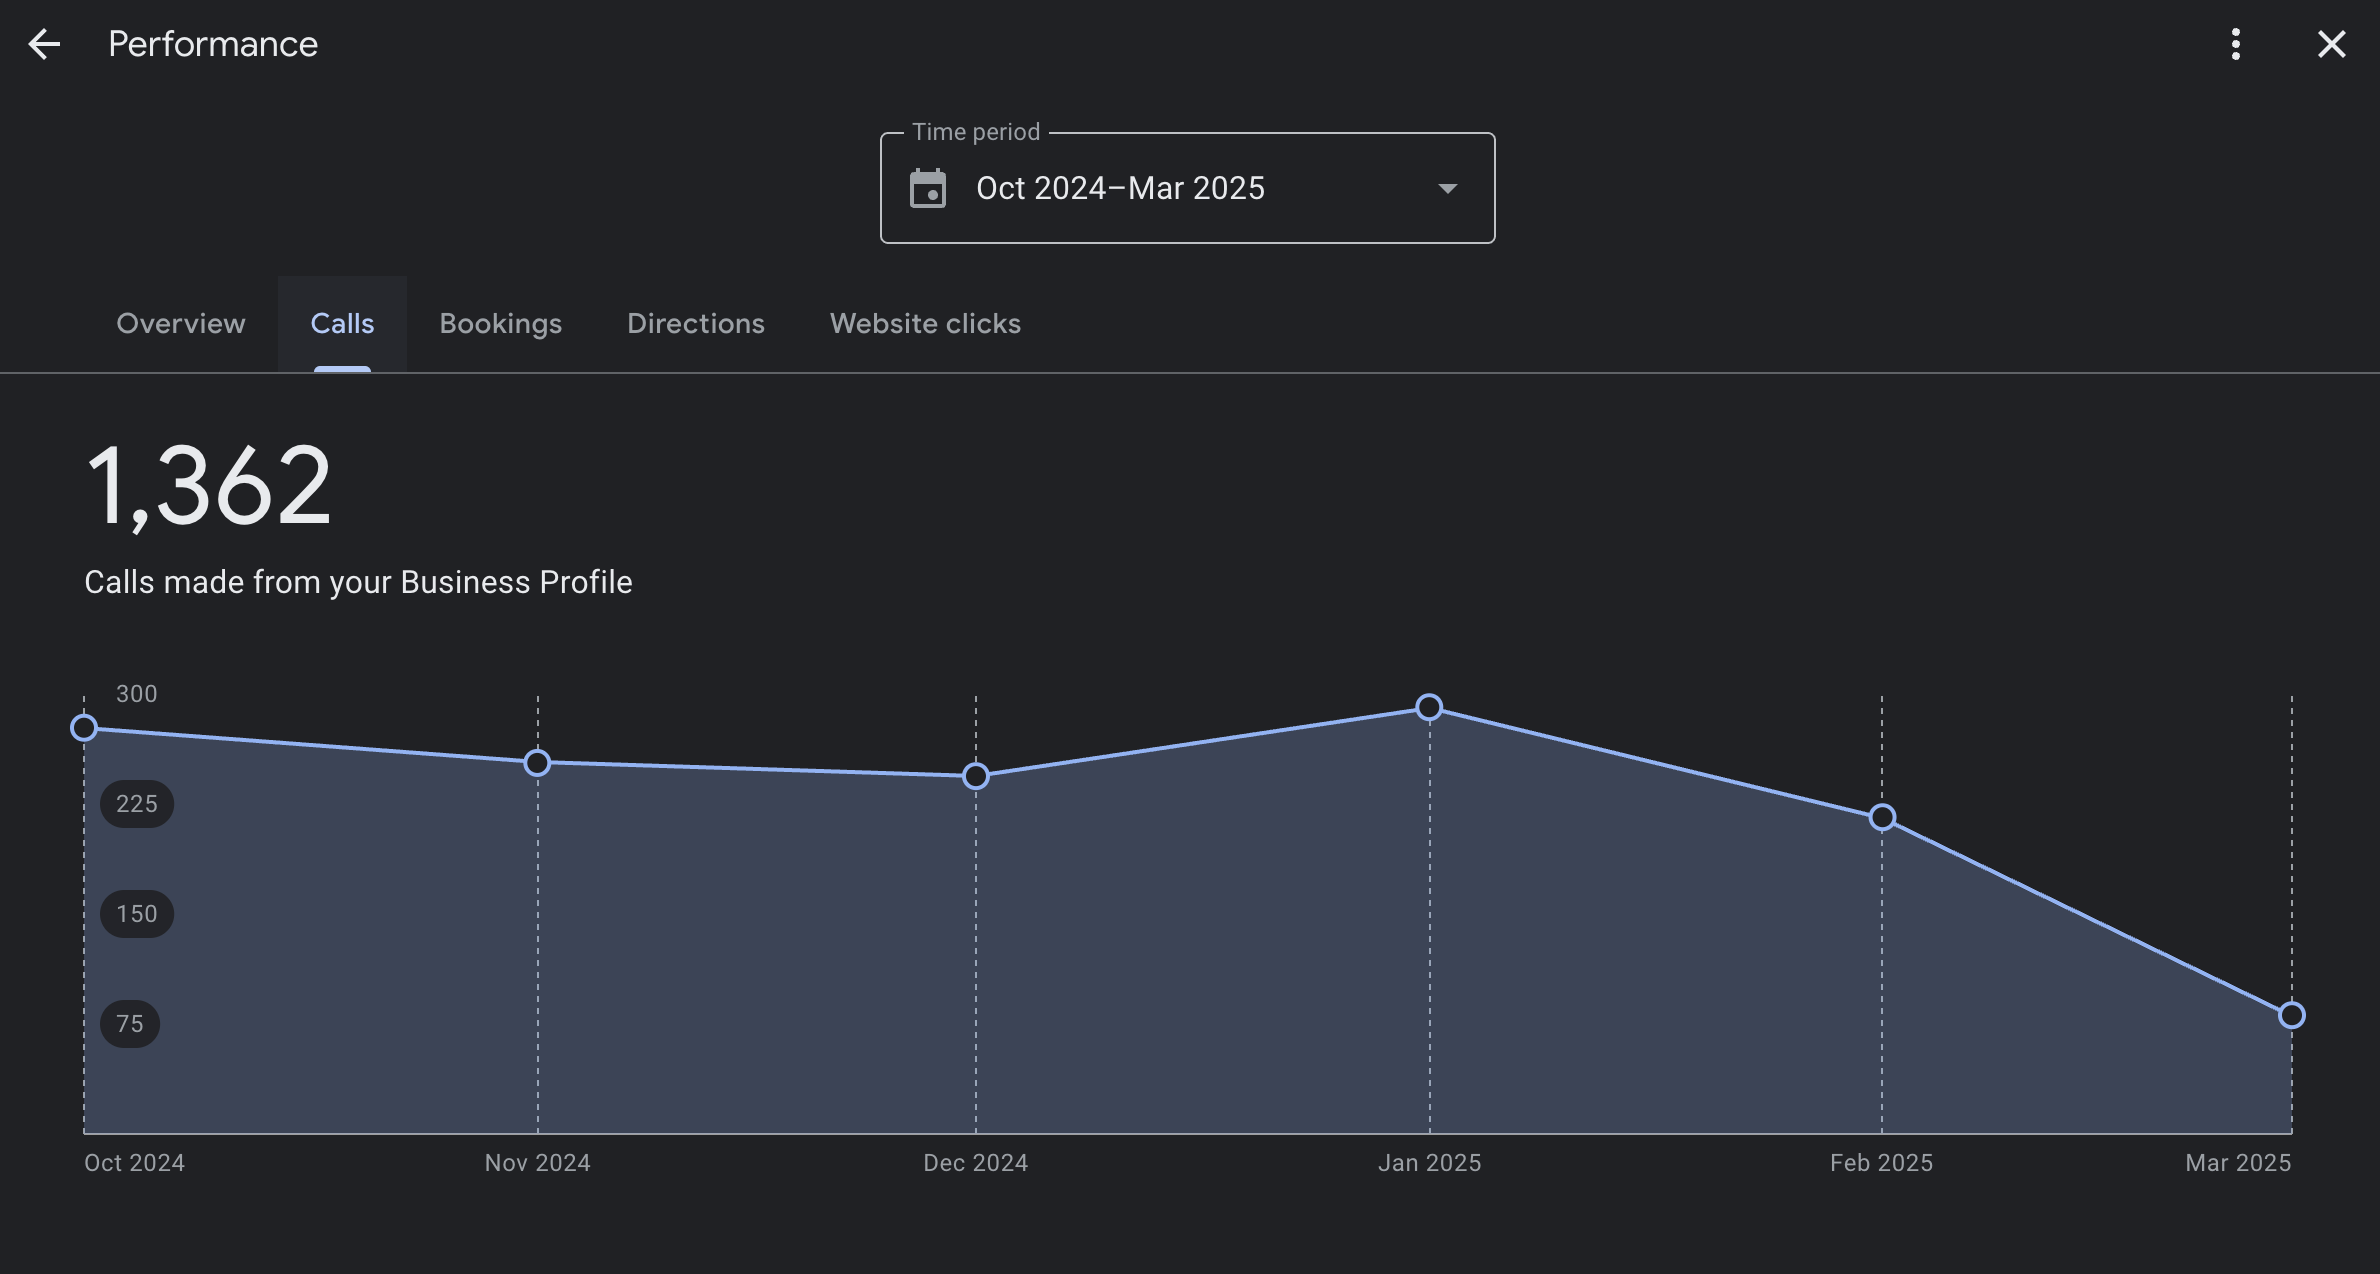2380x1274 pixels.
Task: Click the 1,362 total calls number
Action: [209, 487]
